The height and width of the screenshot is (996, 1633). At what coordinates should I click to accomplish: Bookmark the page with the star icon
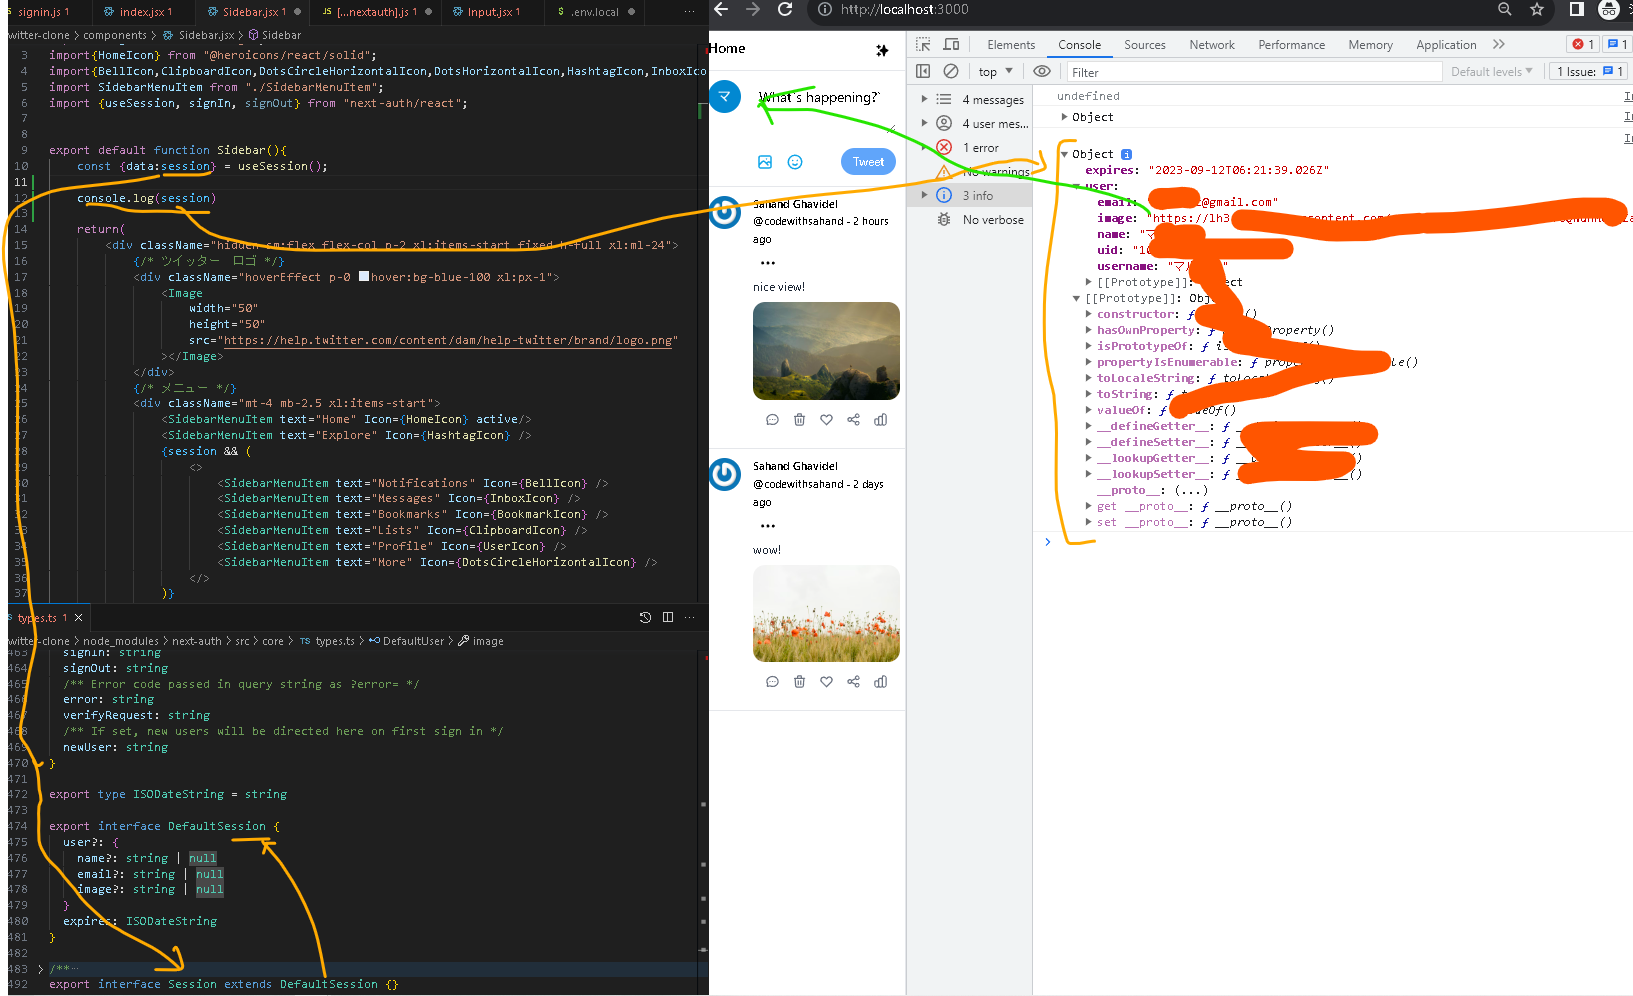pos(1537,10)
